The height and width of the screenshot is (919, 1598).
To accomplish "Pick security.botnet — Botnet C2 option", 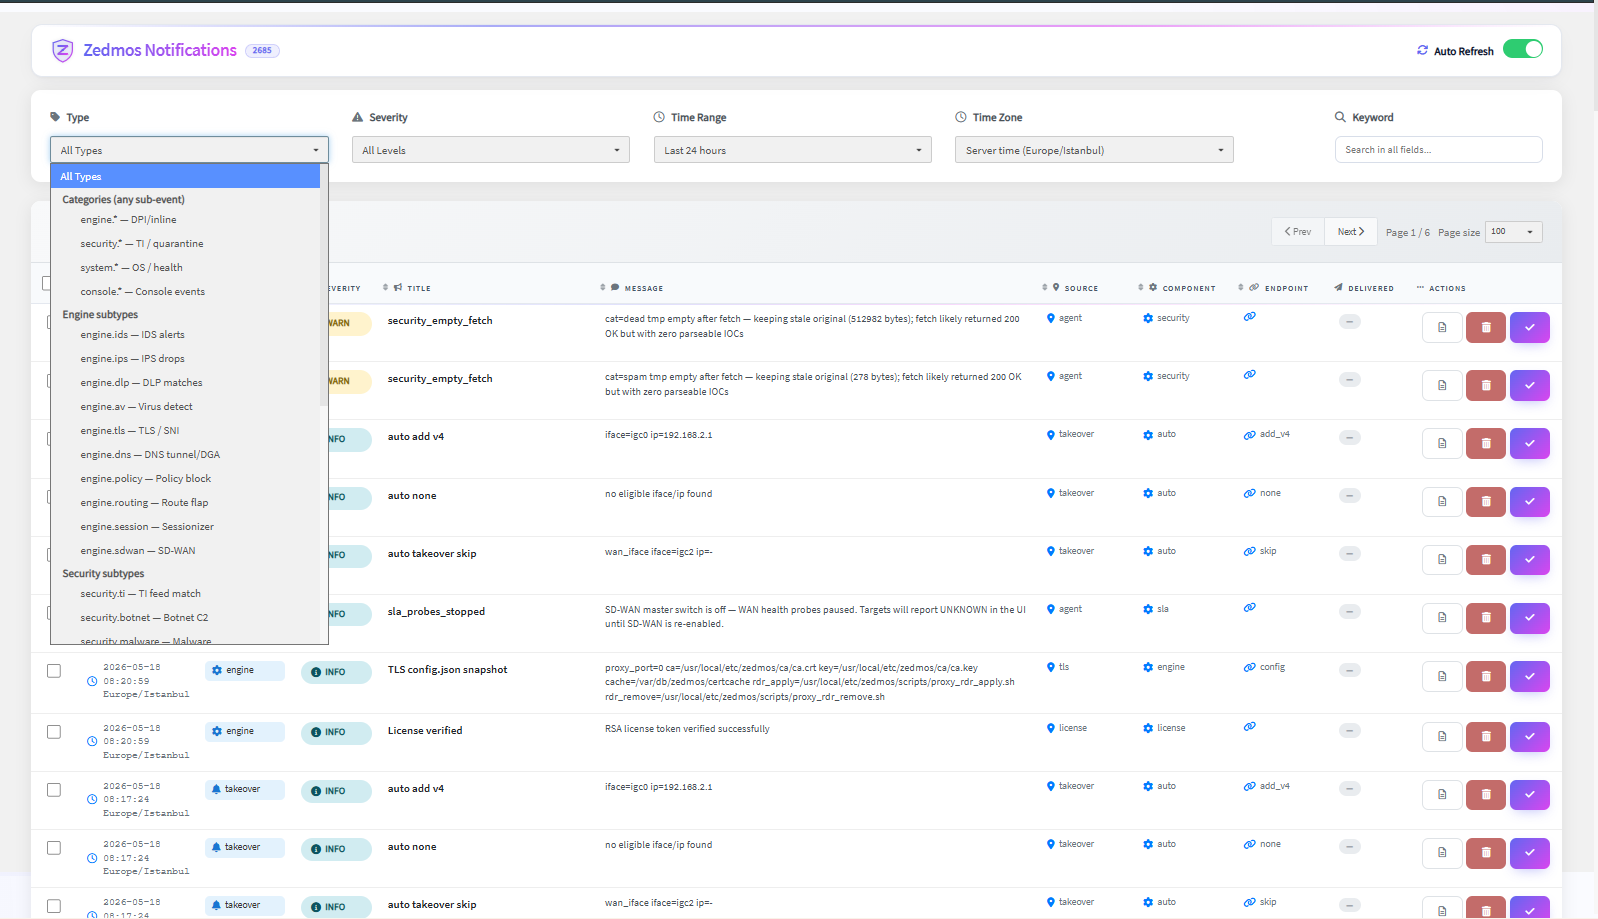I will pyautogui.click(x=185, y=618).
